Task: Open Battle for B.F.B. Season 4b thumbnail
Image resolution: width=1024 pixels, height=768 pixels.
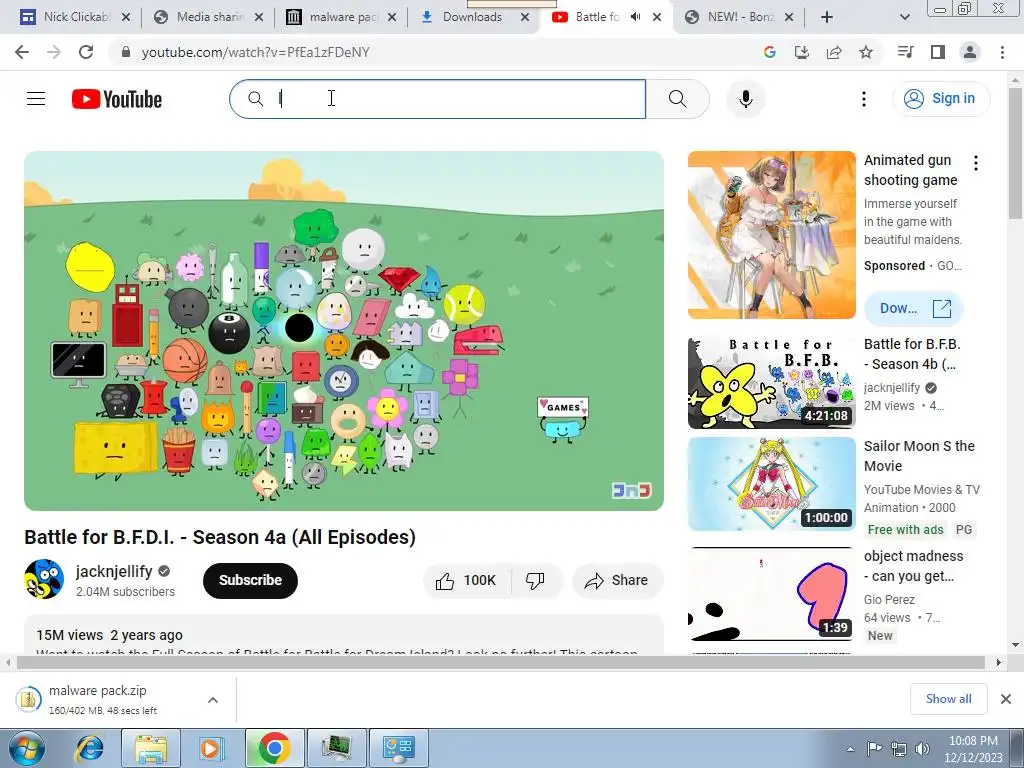Action: coord(771,383)
